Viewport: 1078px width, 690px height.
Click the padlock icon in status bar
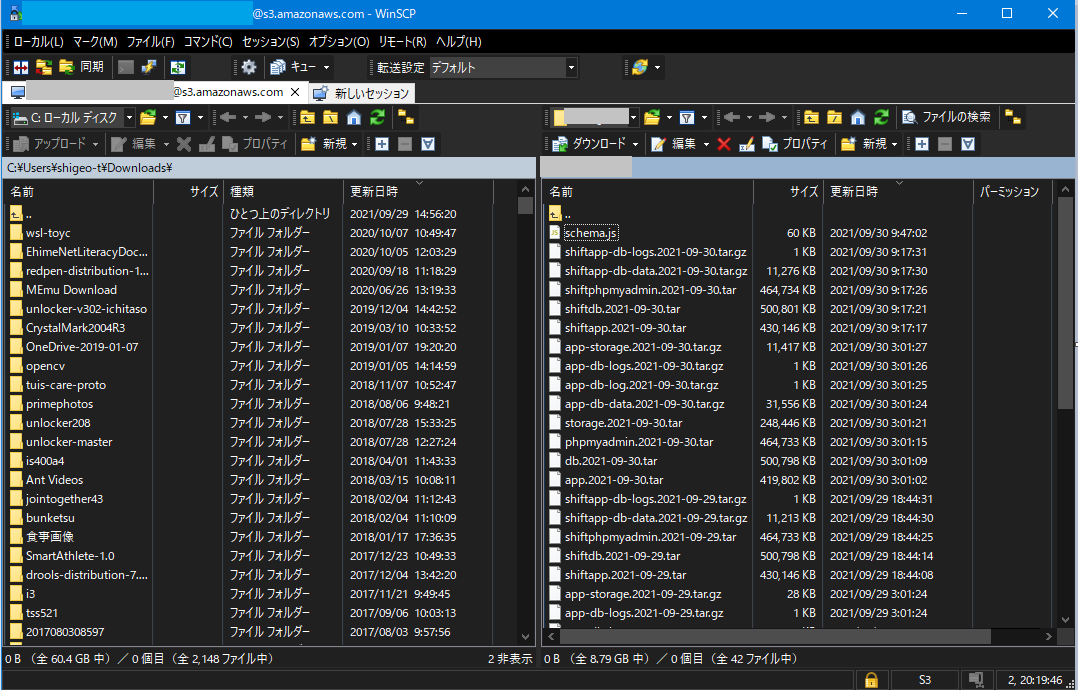click(870, 680)
